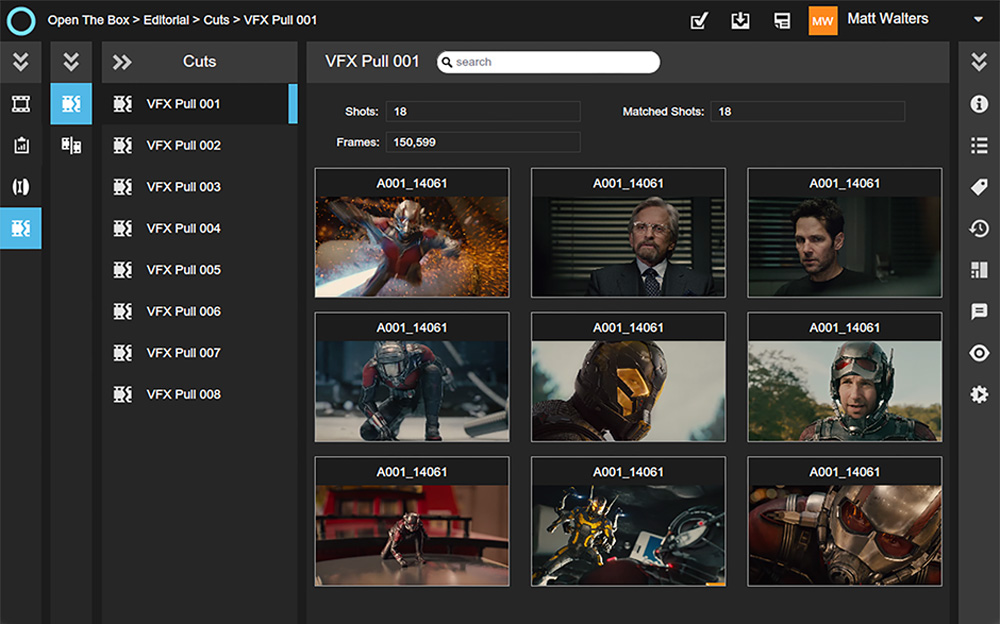Expand the right sidebar double chevron
Viewport: 1000px width, 624px height.
pyautogui.click(x=979, y=62)
